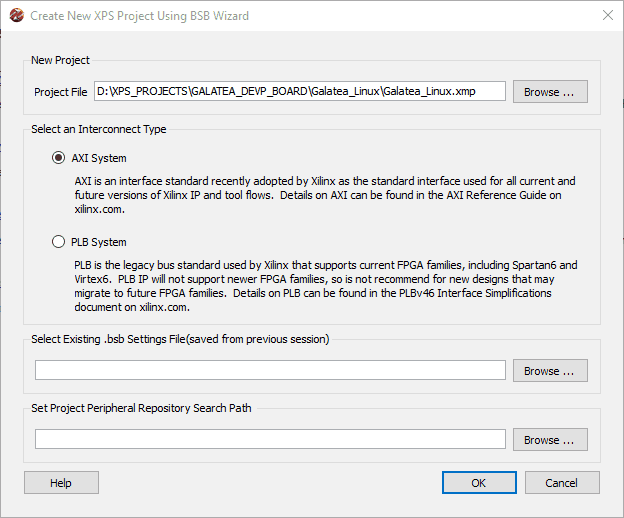Click the "Project File" label
The height and width of the screenshot is (518, 624).
[60, 92]
